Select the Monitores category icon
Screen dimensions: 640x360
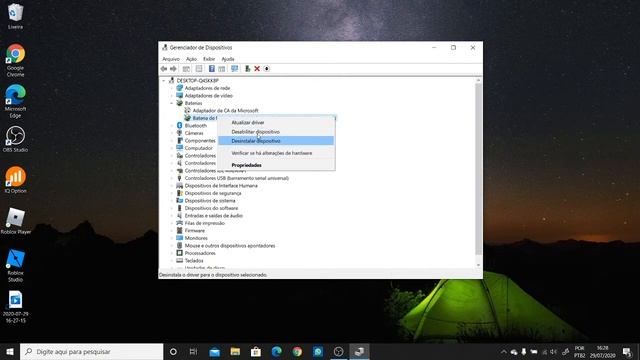point(179,238)
